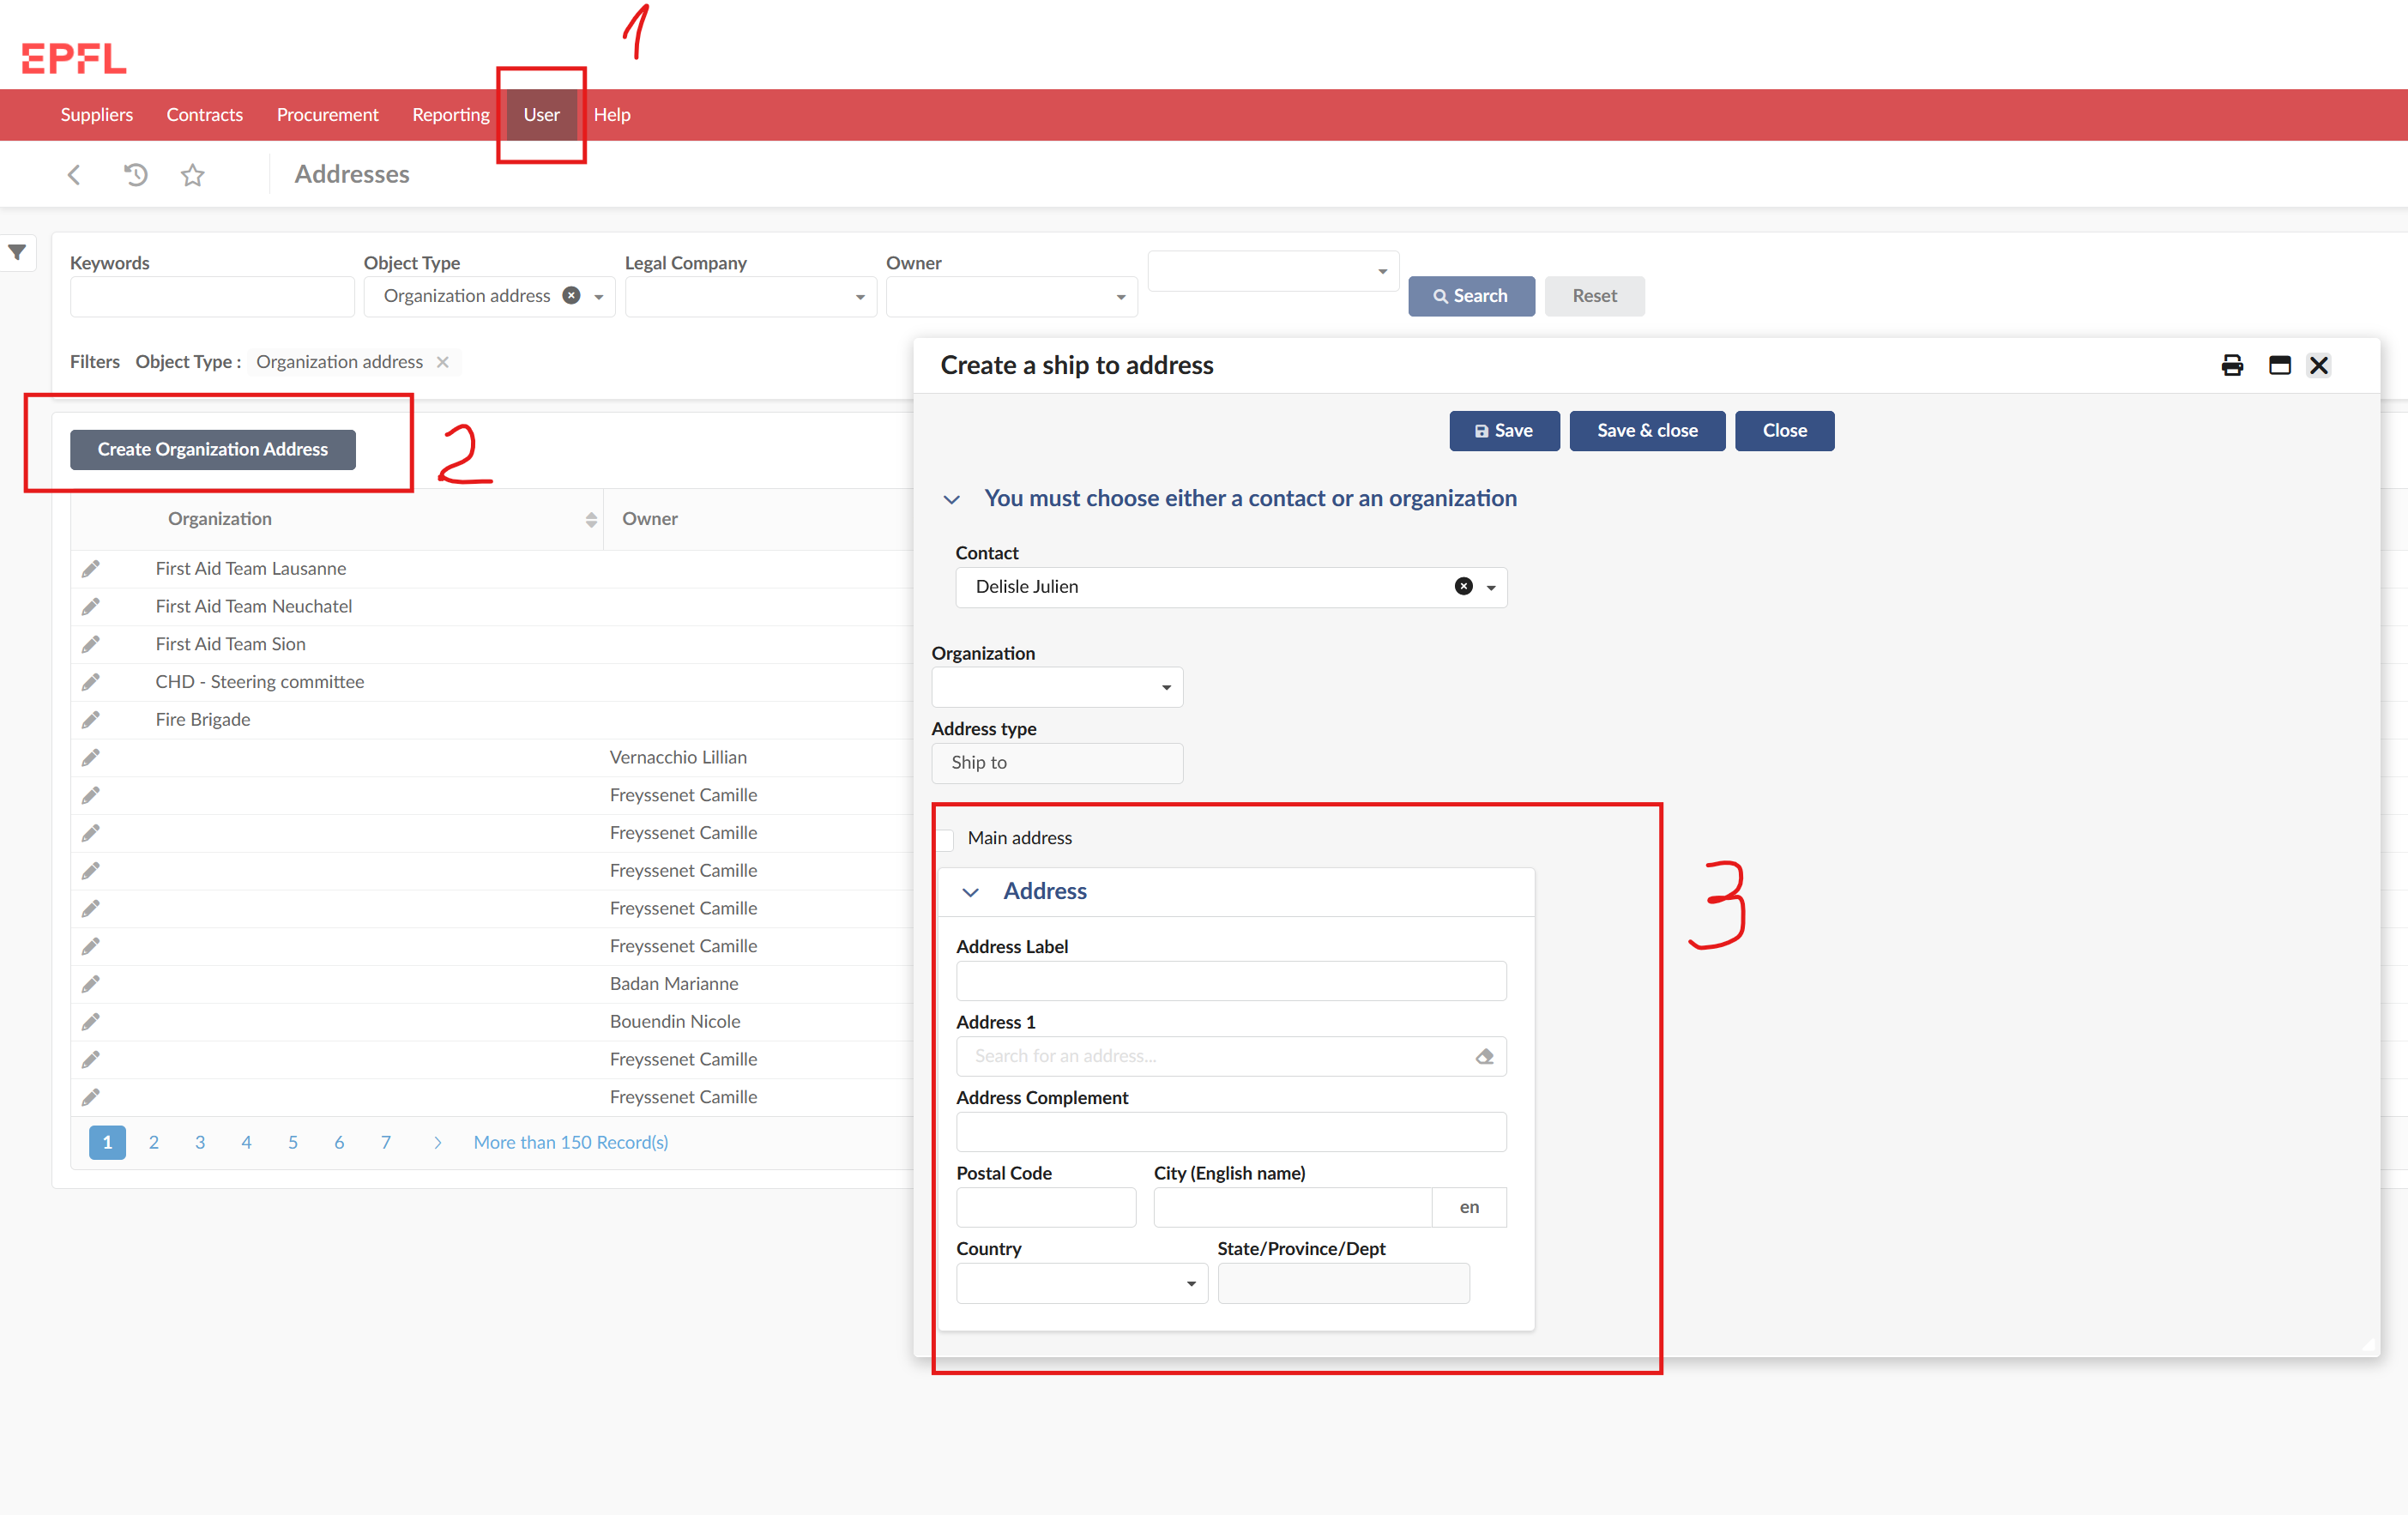Viewport: 2408px width, 1515px height.
Task: Collapse the Address section
Action: tap(970, 892)
